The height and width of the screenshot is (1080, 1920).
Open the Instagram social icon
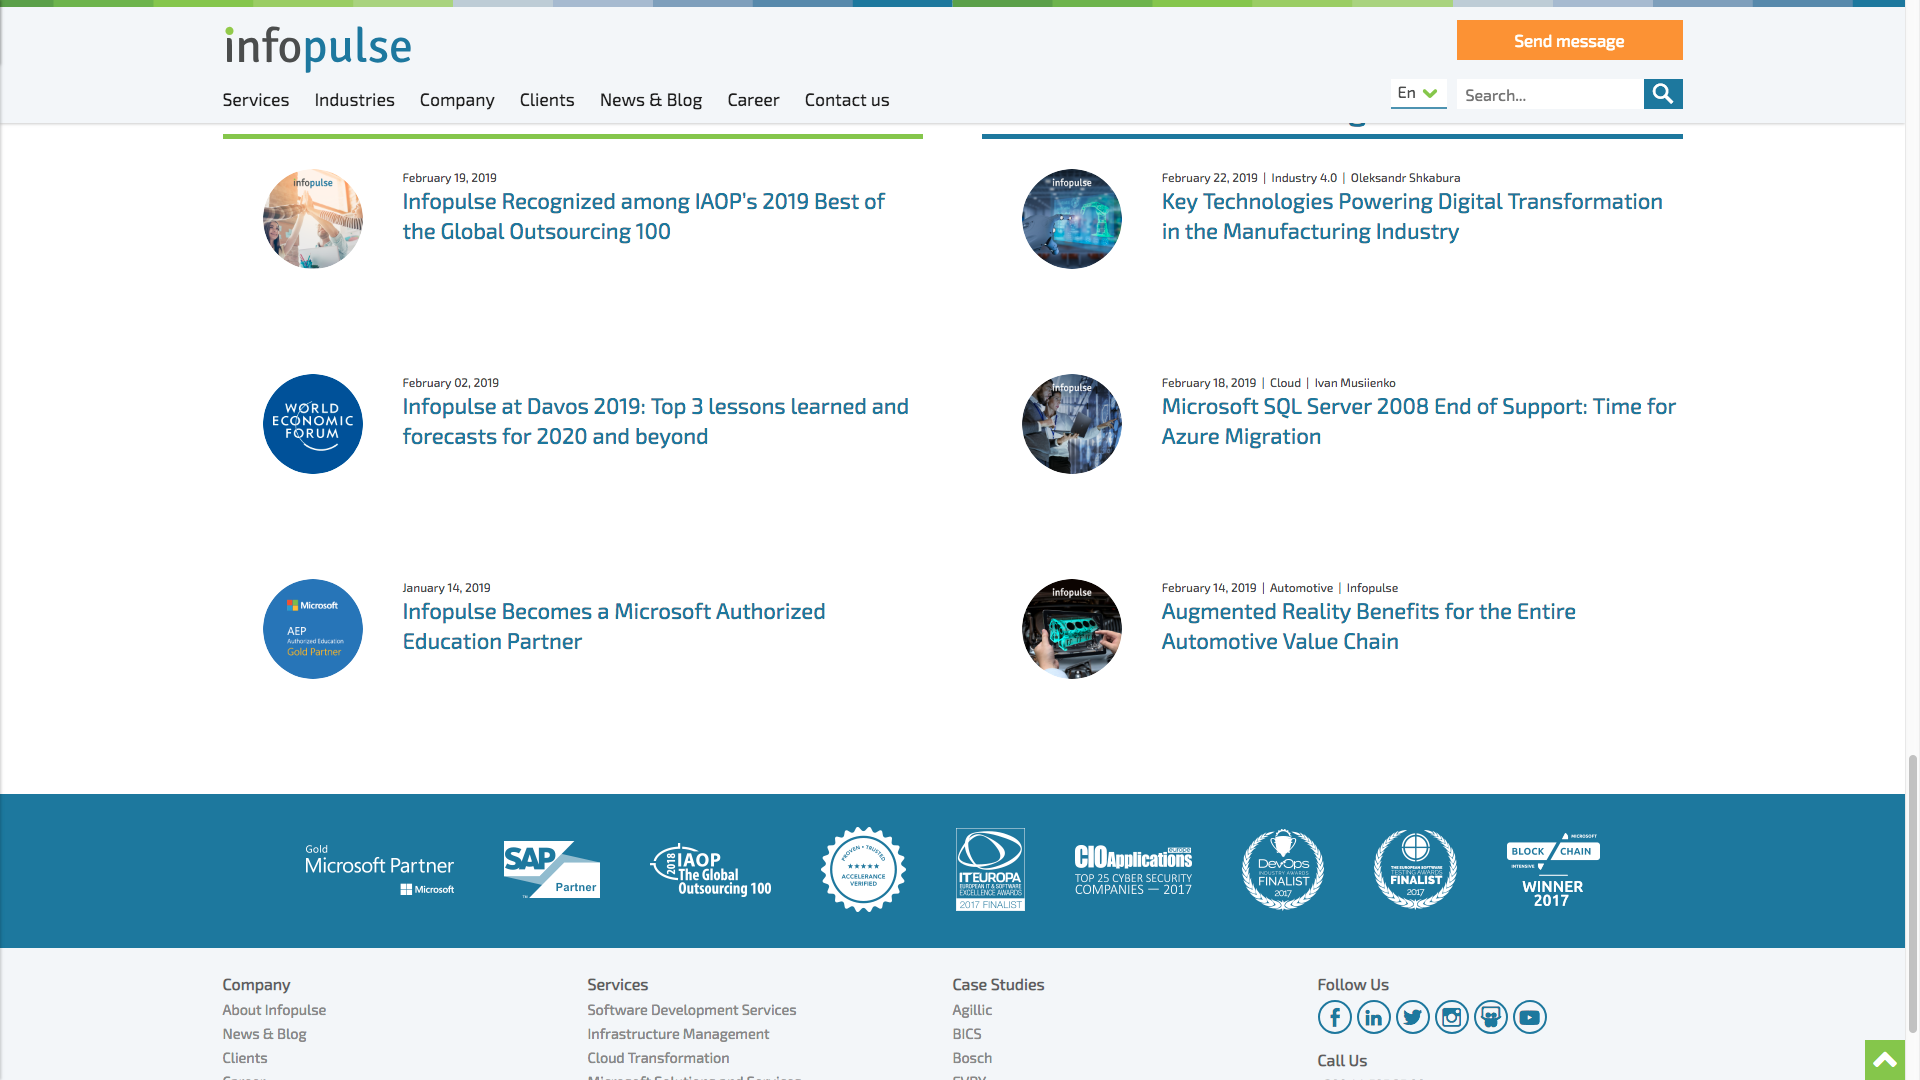(1451, 1017)
